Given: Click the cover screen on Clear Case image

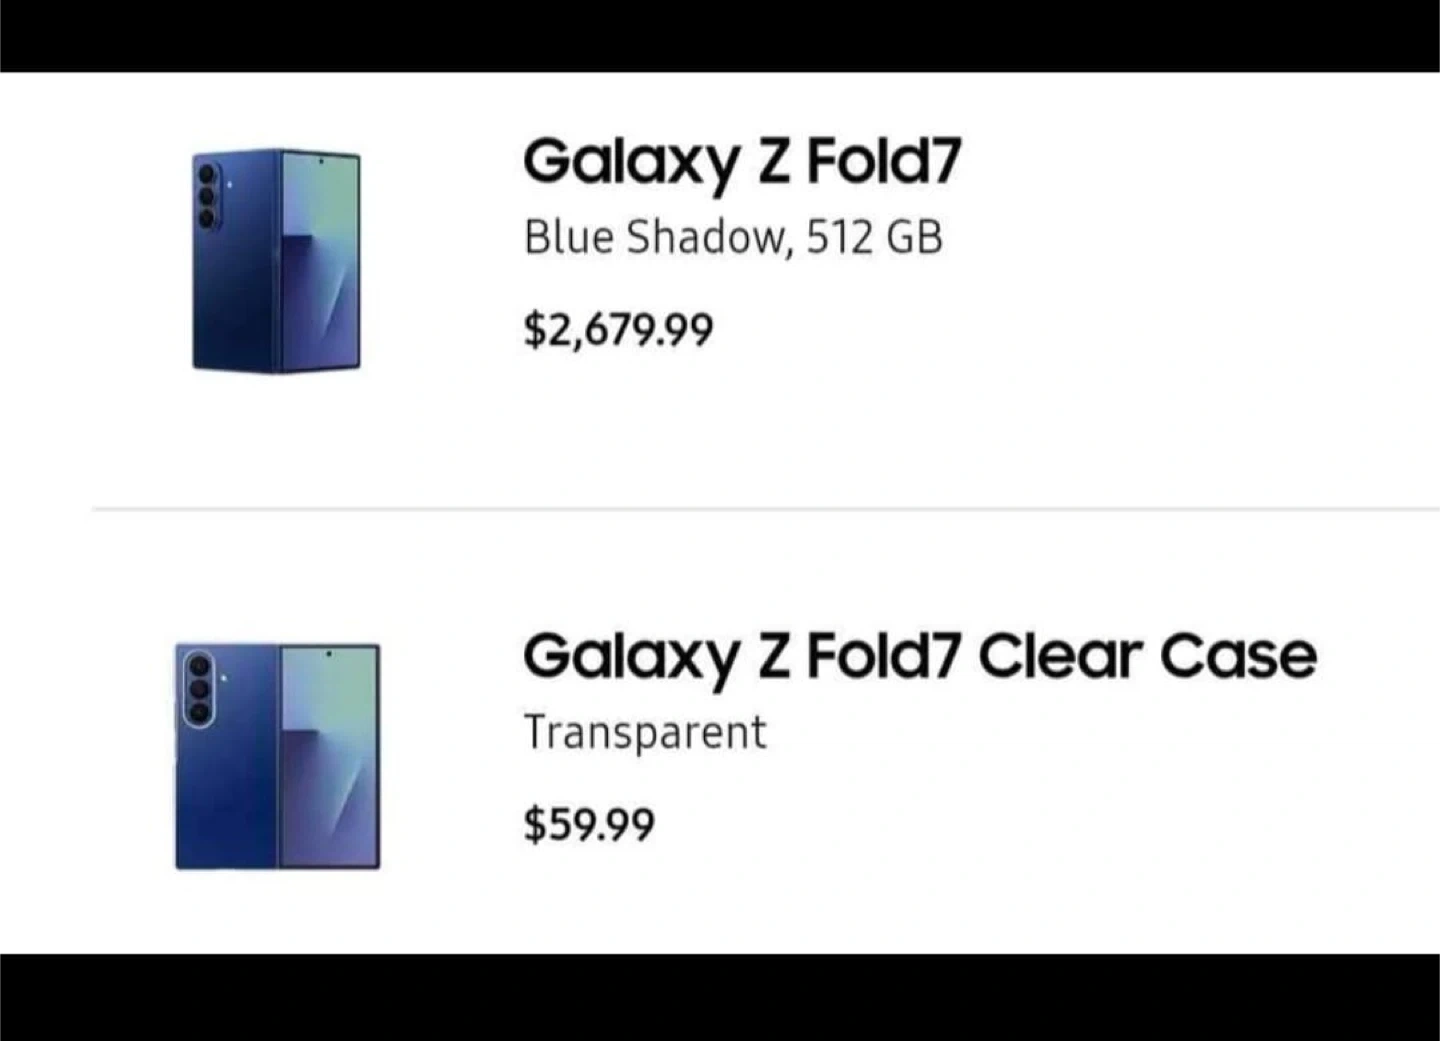Looking at the screenshot, I should [329, 757].
